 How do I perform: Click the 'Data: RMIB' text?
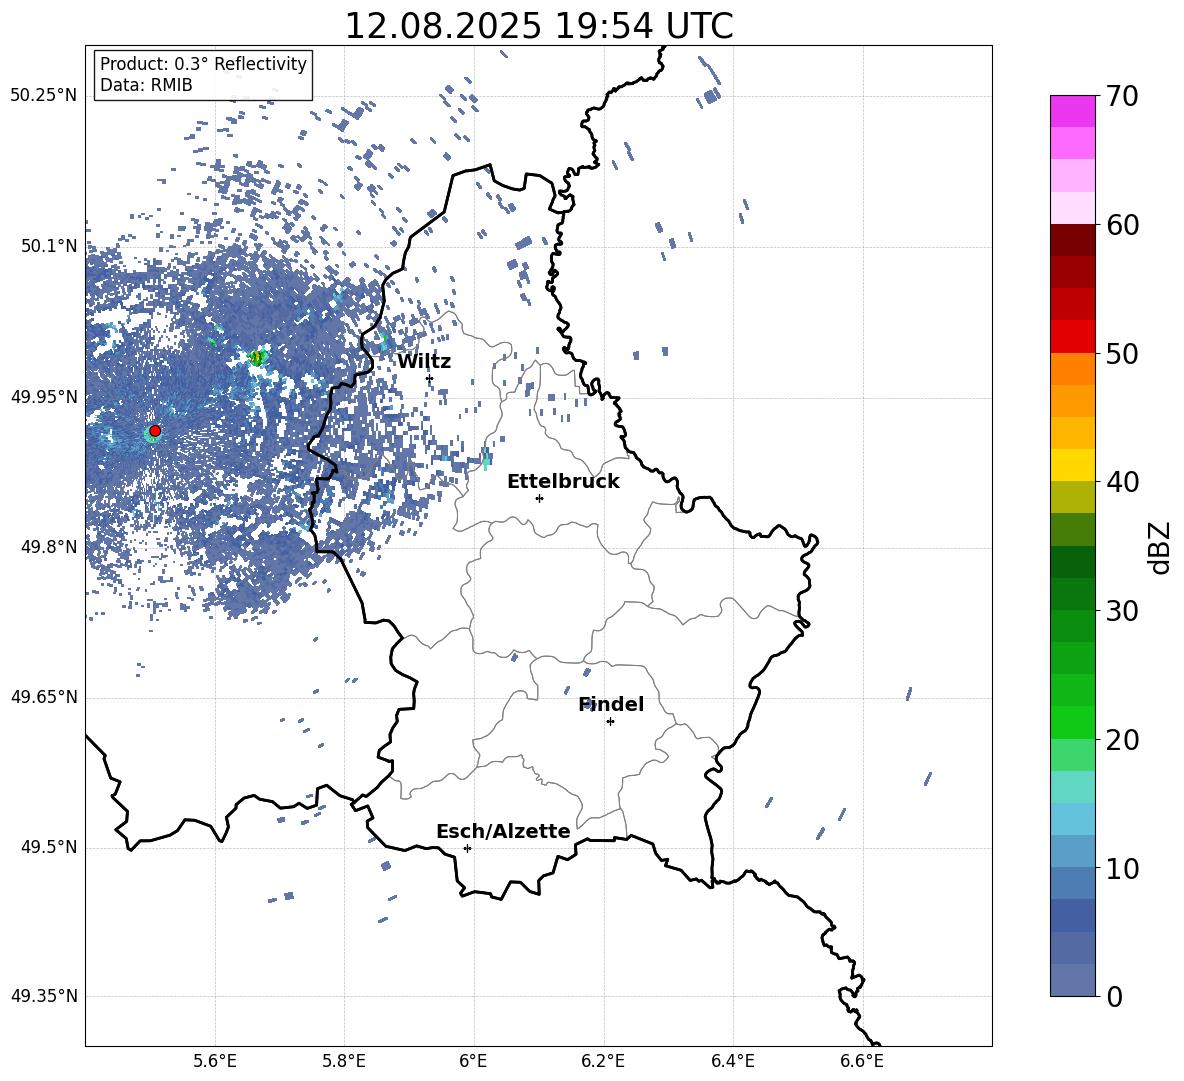coord(146,85)
